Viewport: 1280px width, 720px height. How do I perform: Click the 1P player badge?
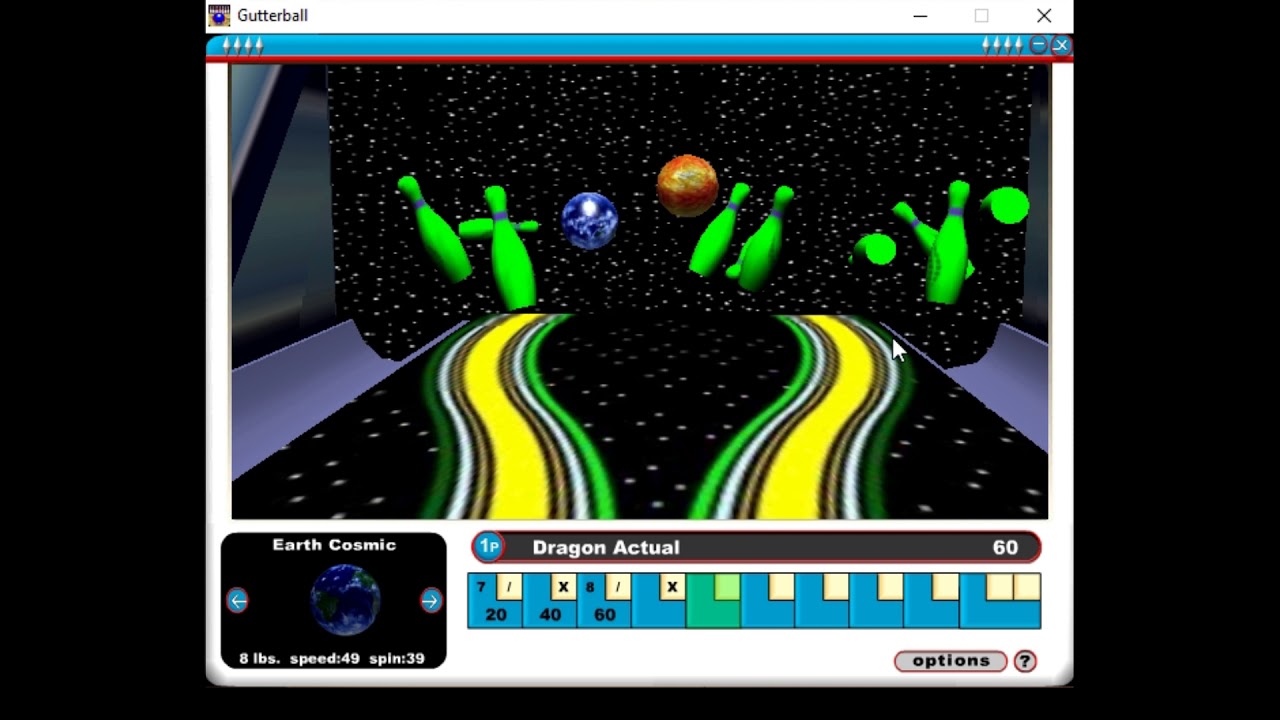(489, 547)
